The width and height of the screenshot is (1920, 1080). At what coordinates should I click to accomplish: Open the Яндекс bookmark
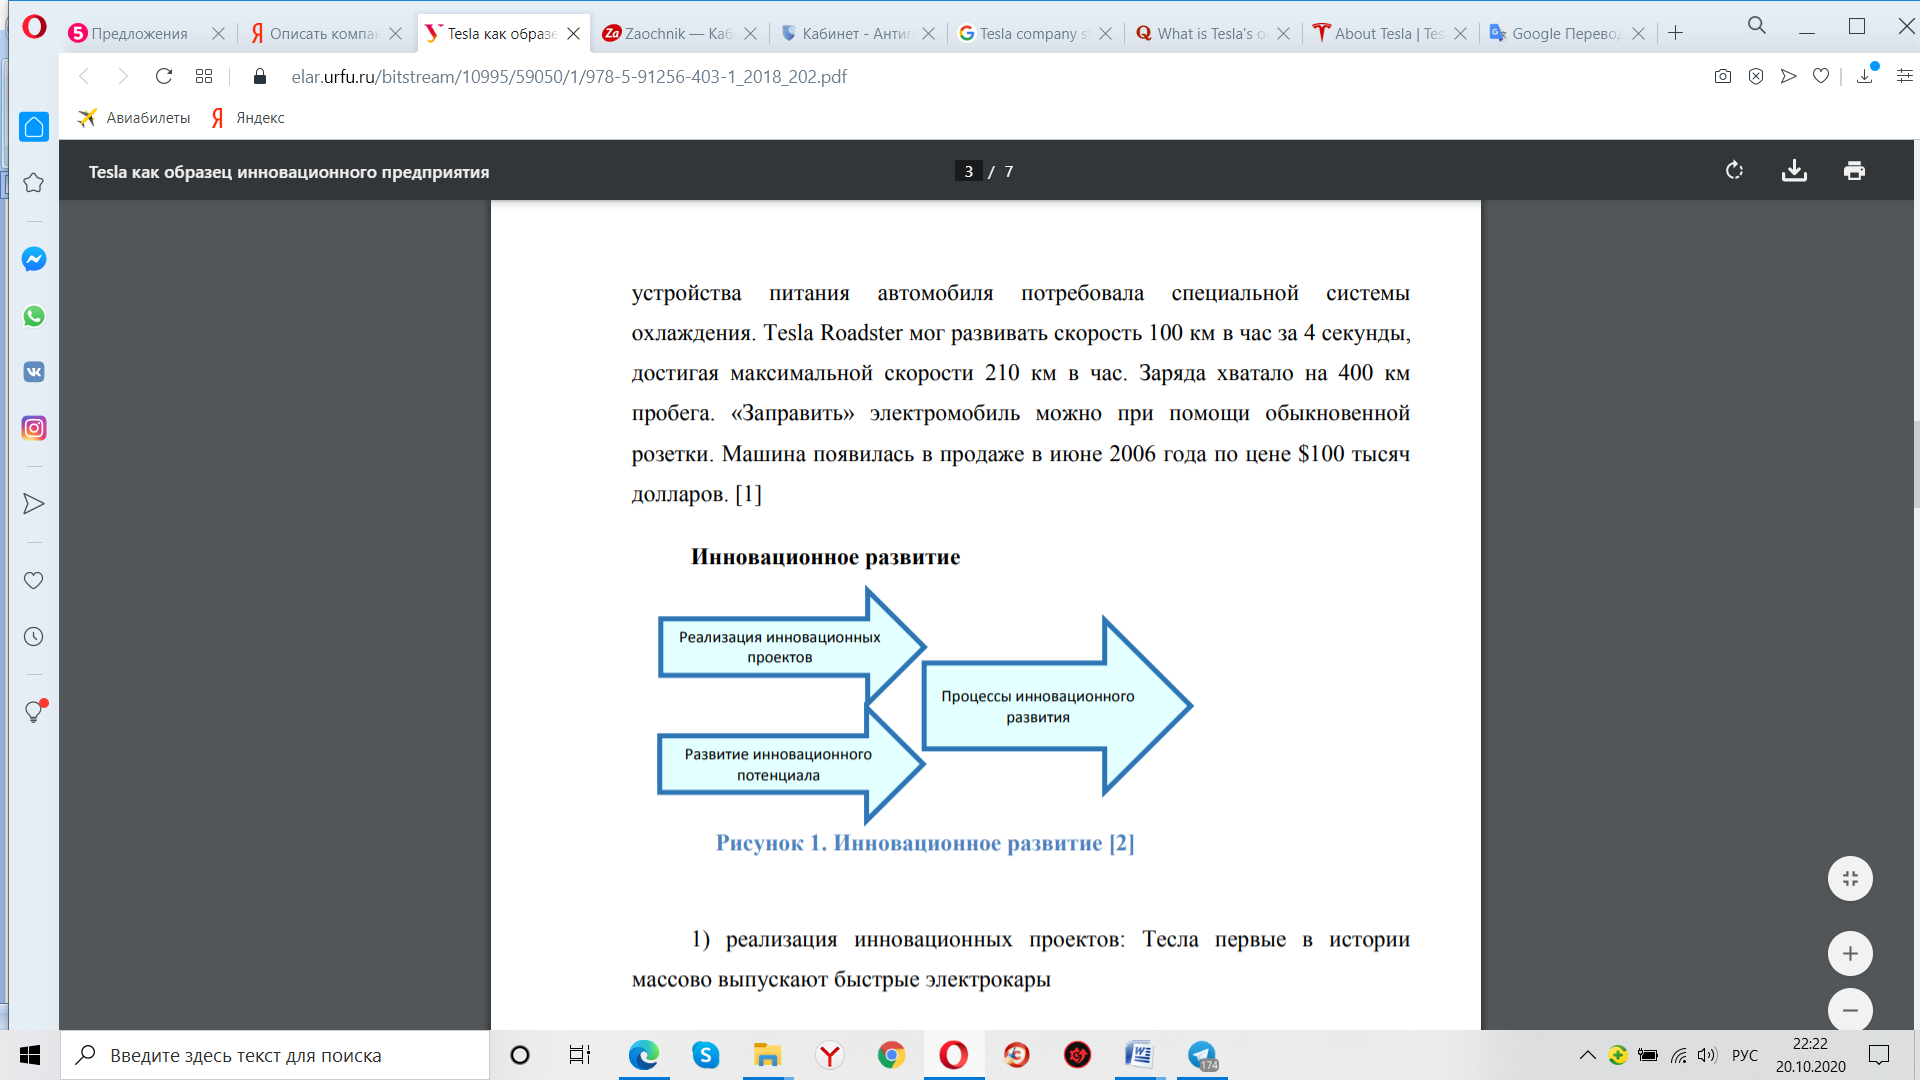[x=248, y=118]
